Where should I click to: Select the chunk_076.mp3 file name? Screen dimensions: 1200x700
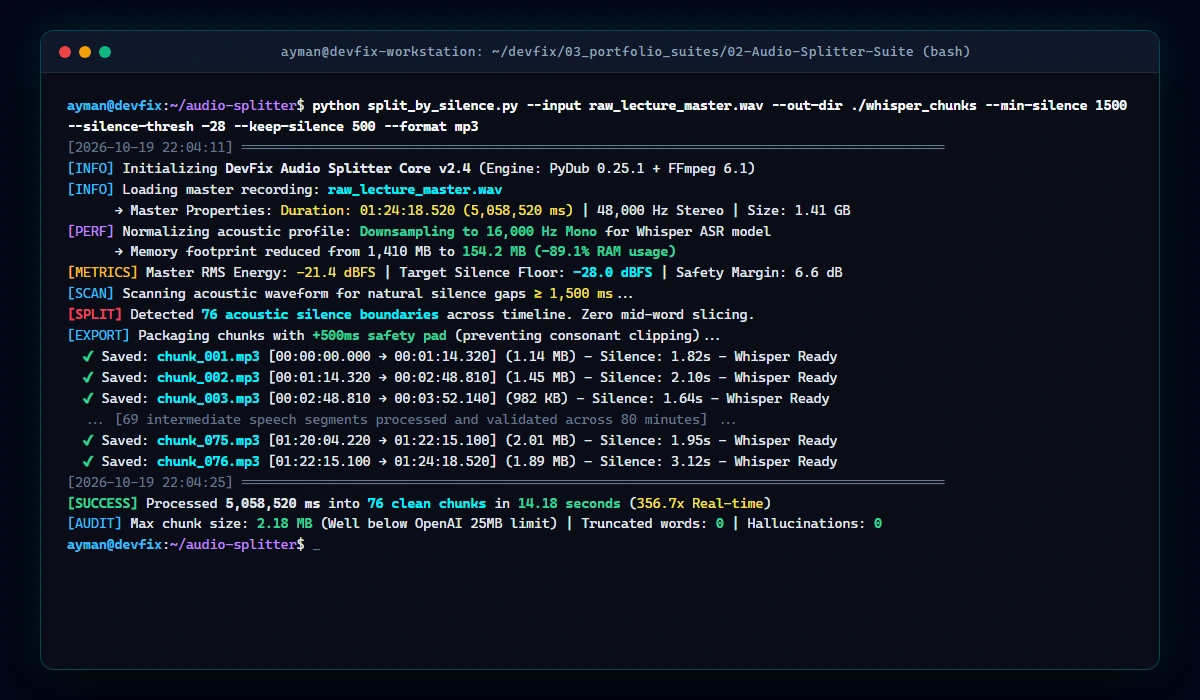(208, 462)
